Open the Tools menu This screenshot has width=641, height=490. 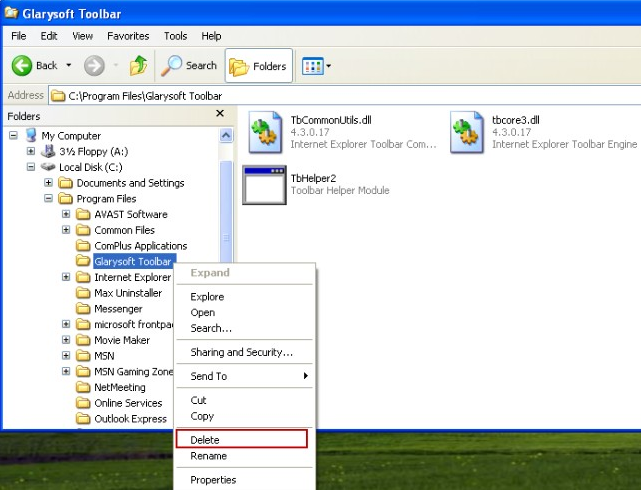(x=175, y=36)
